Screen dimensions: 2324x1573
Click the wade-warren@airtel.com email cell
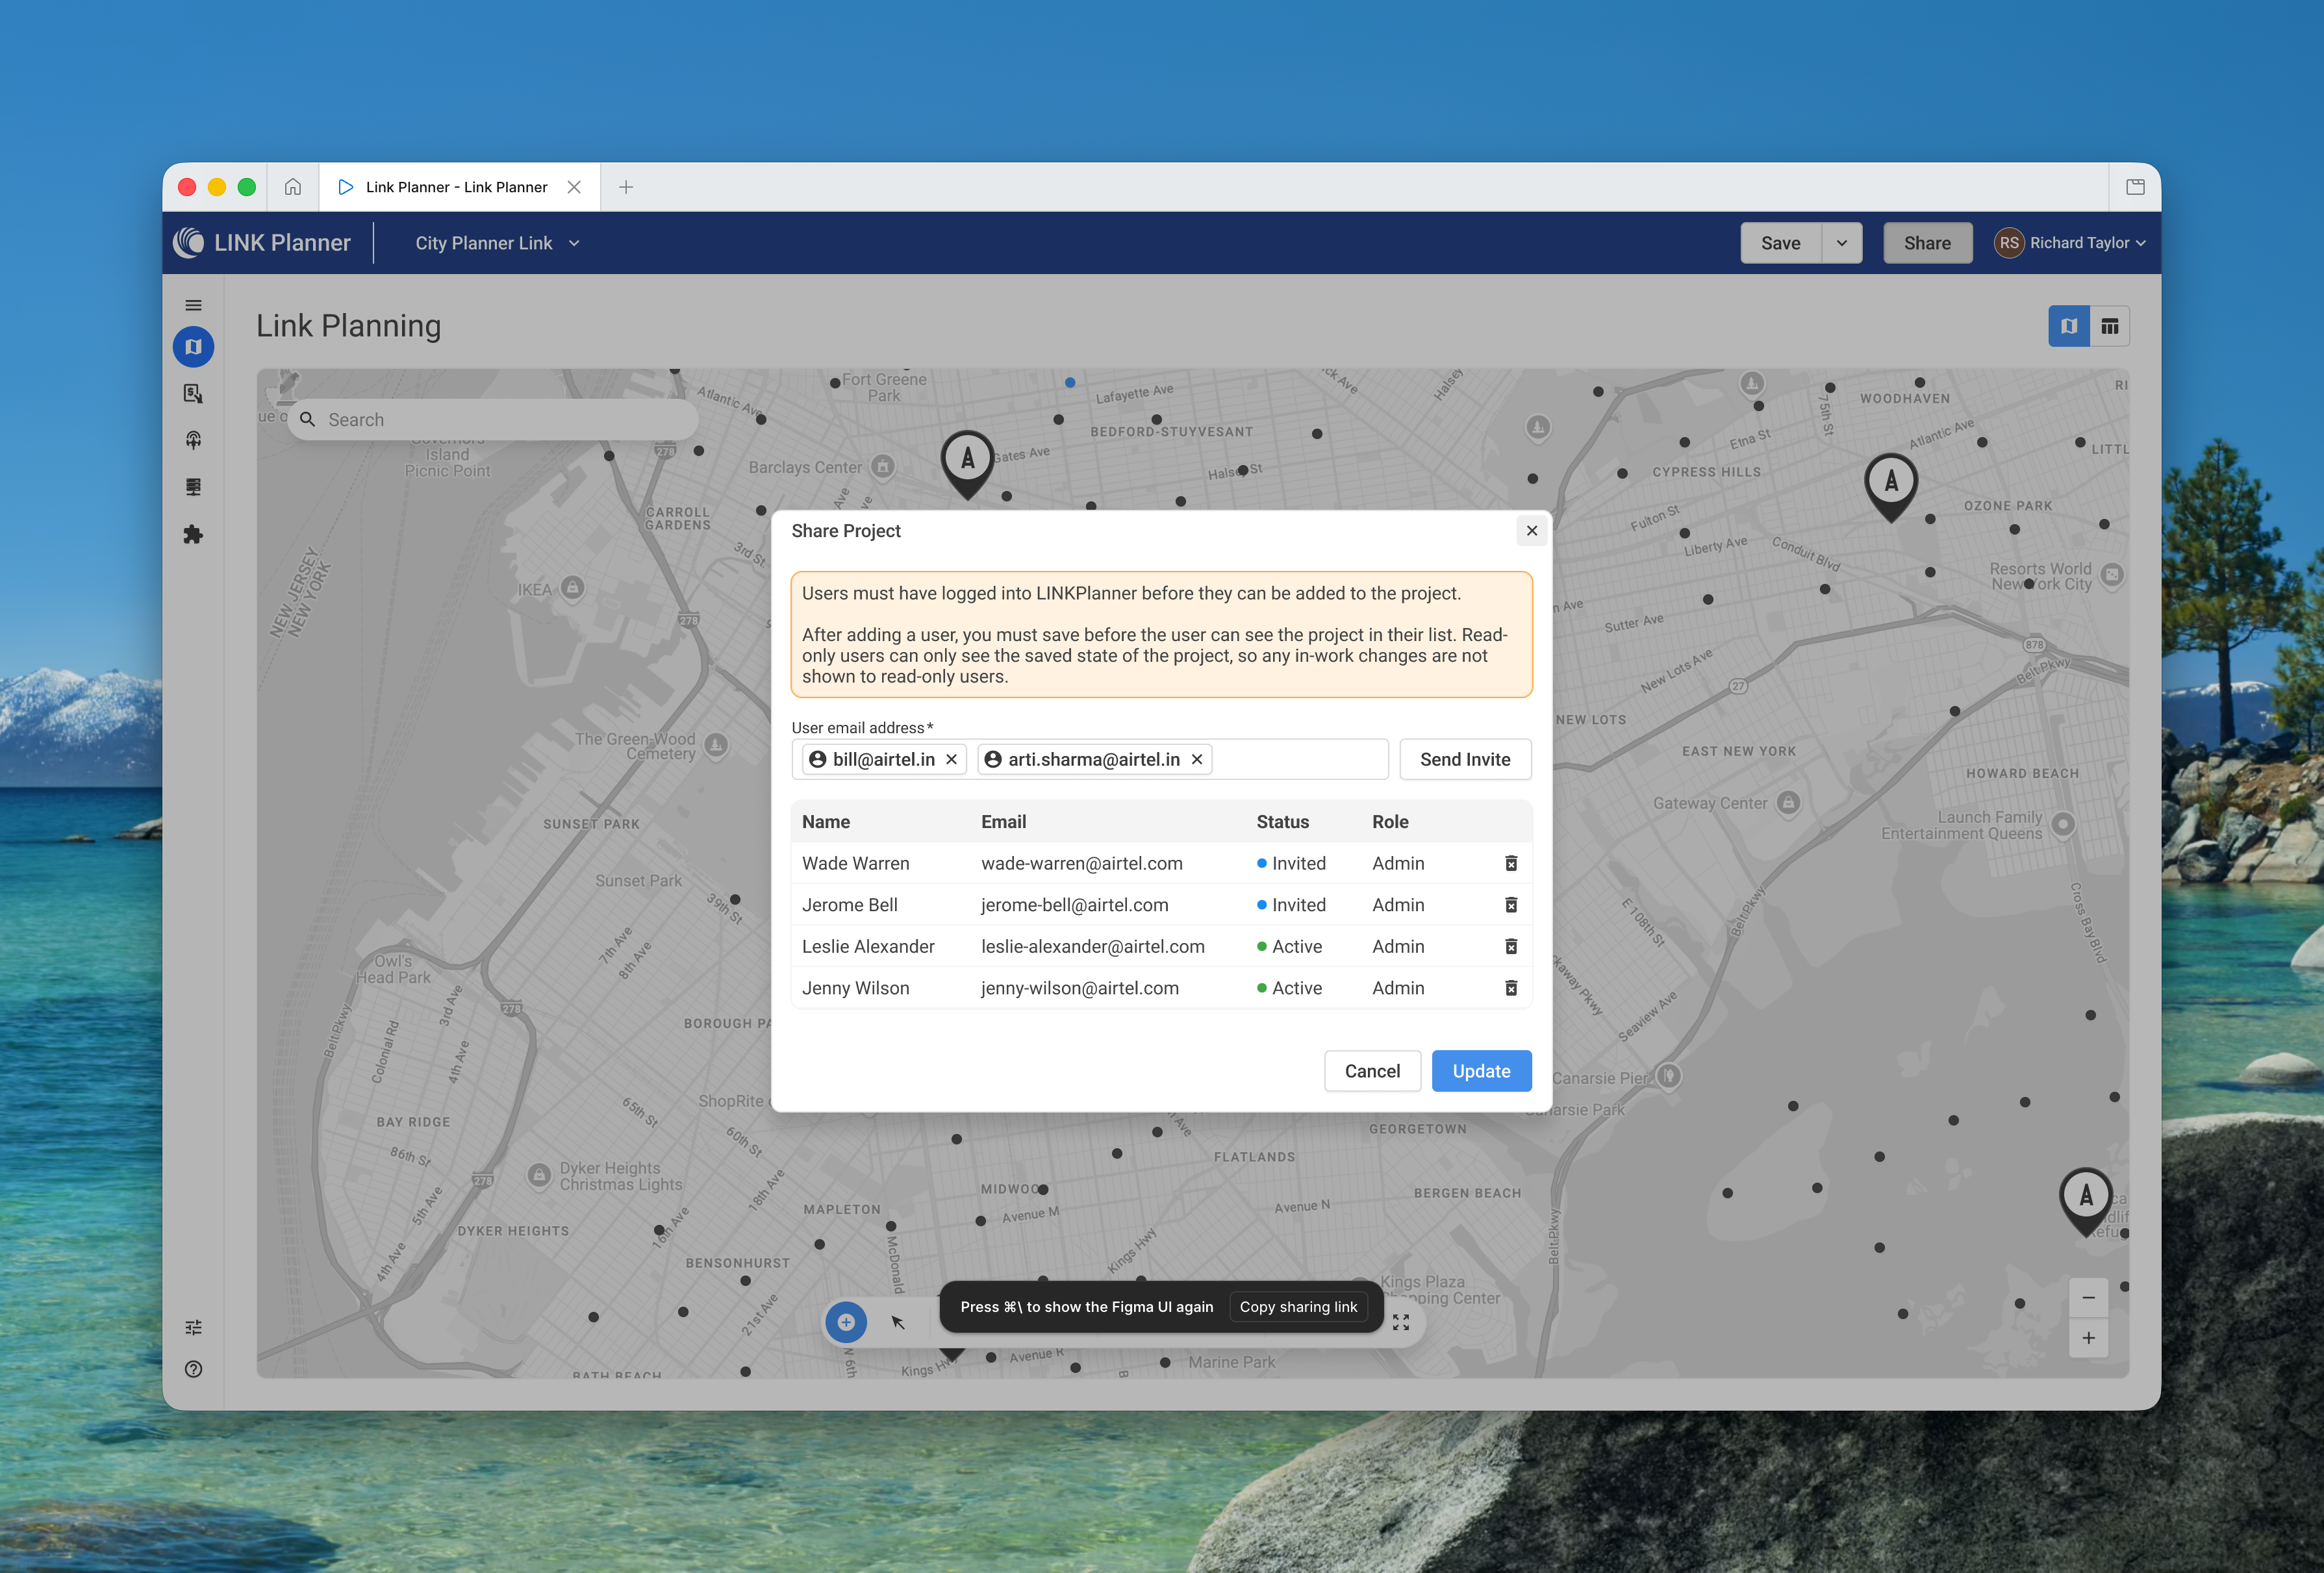click(x=1081, y=863)
